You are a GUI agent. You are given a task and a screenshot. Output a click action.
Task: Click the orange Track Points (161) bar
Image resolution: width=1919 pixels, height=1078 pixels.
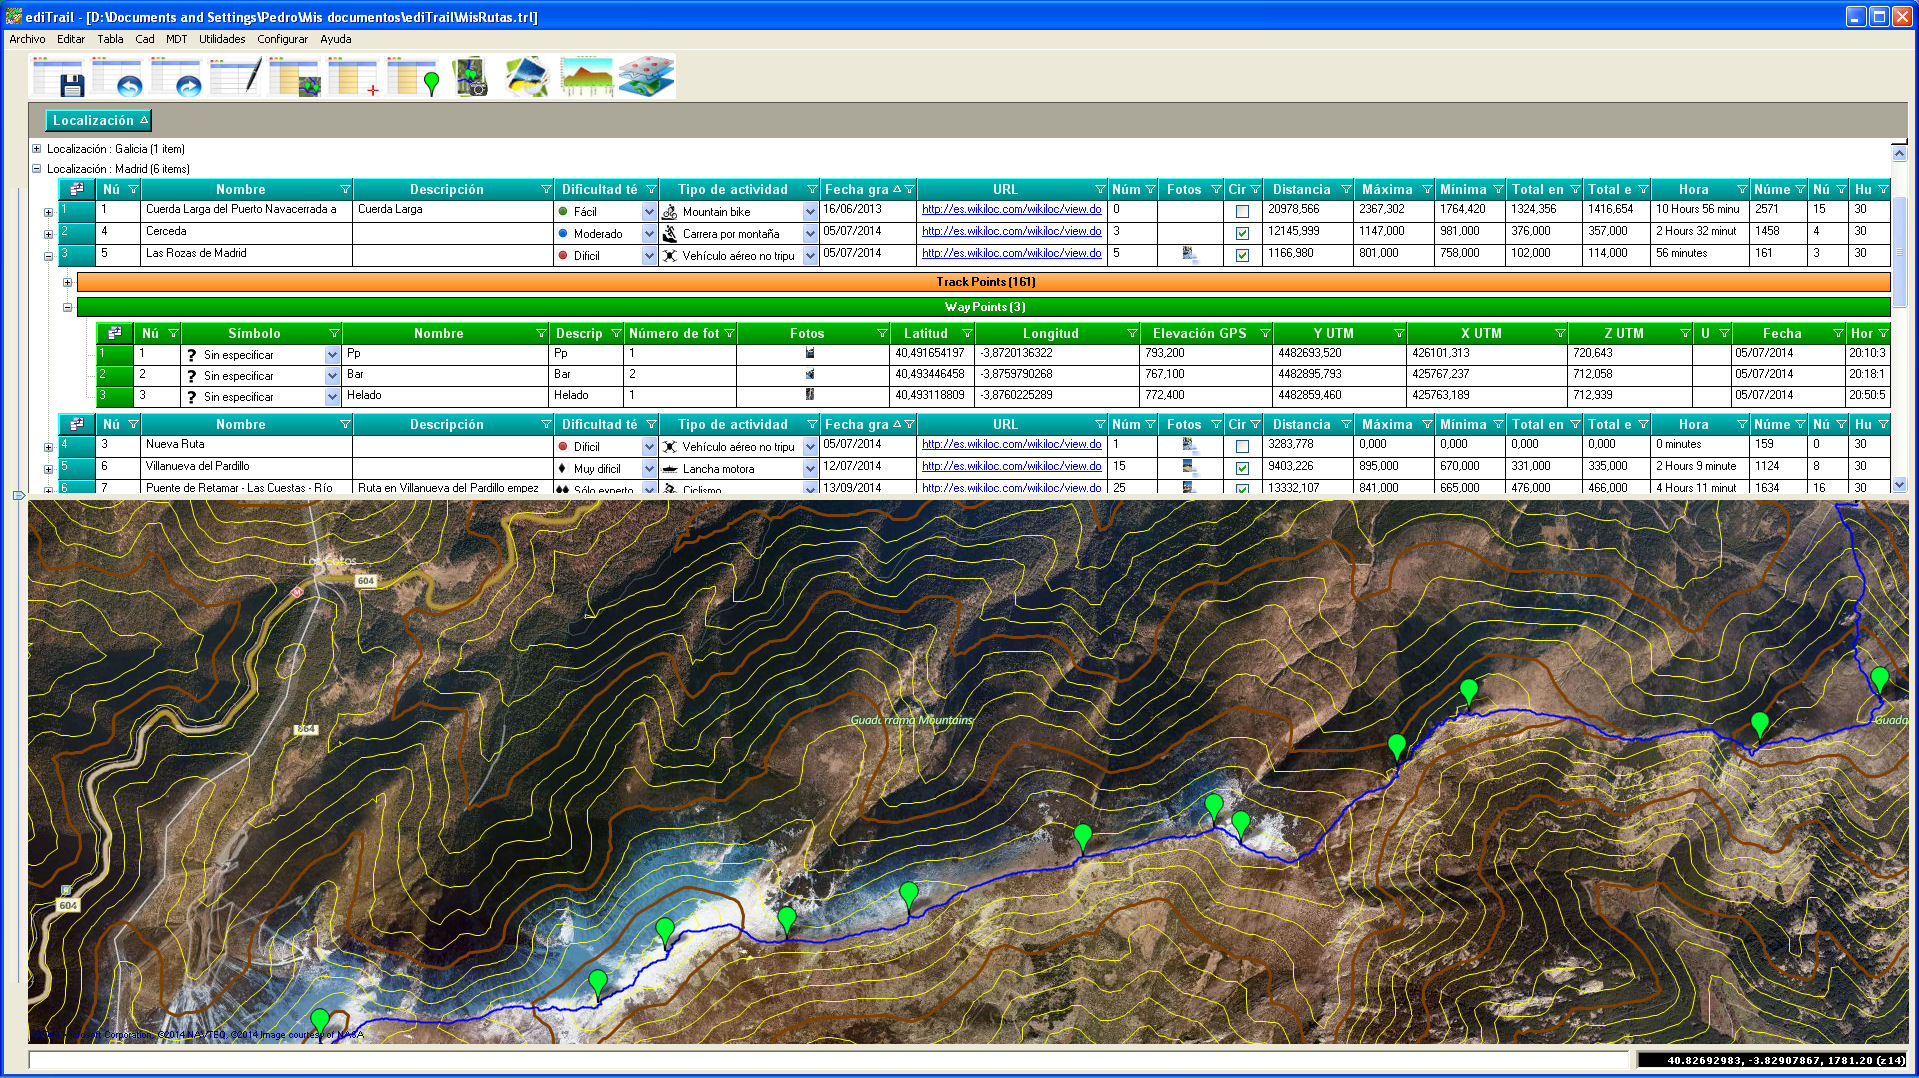(x=984, y=282)
